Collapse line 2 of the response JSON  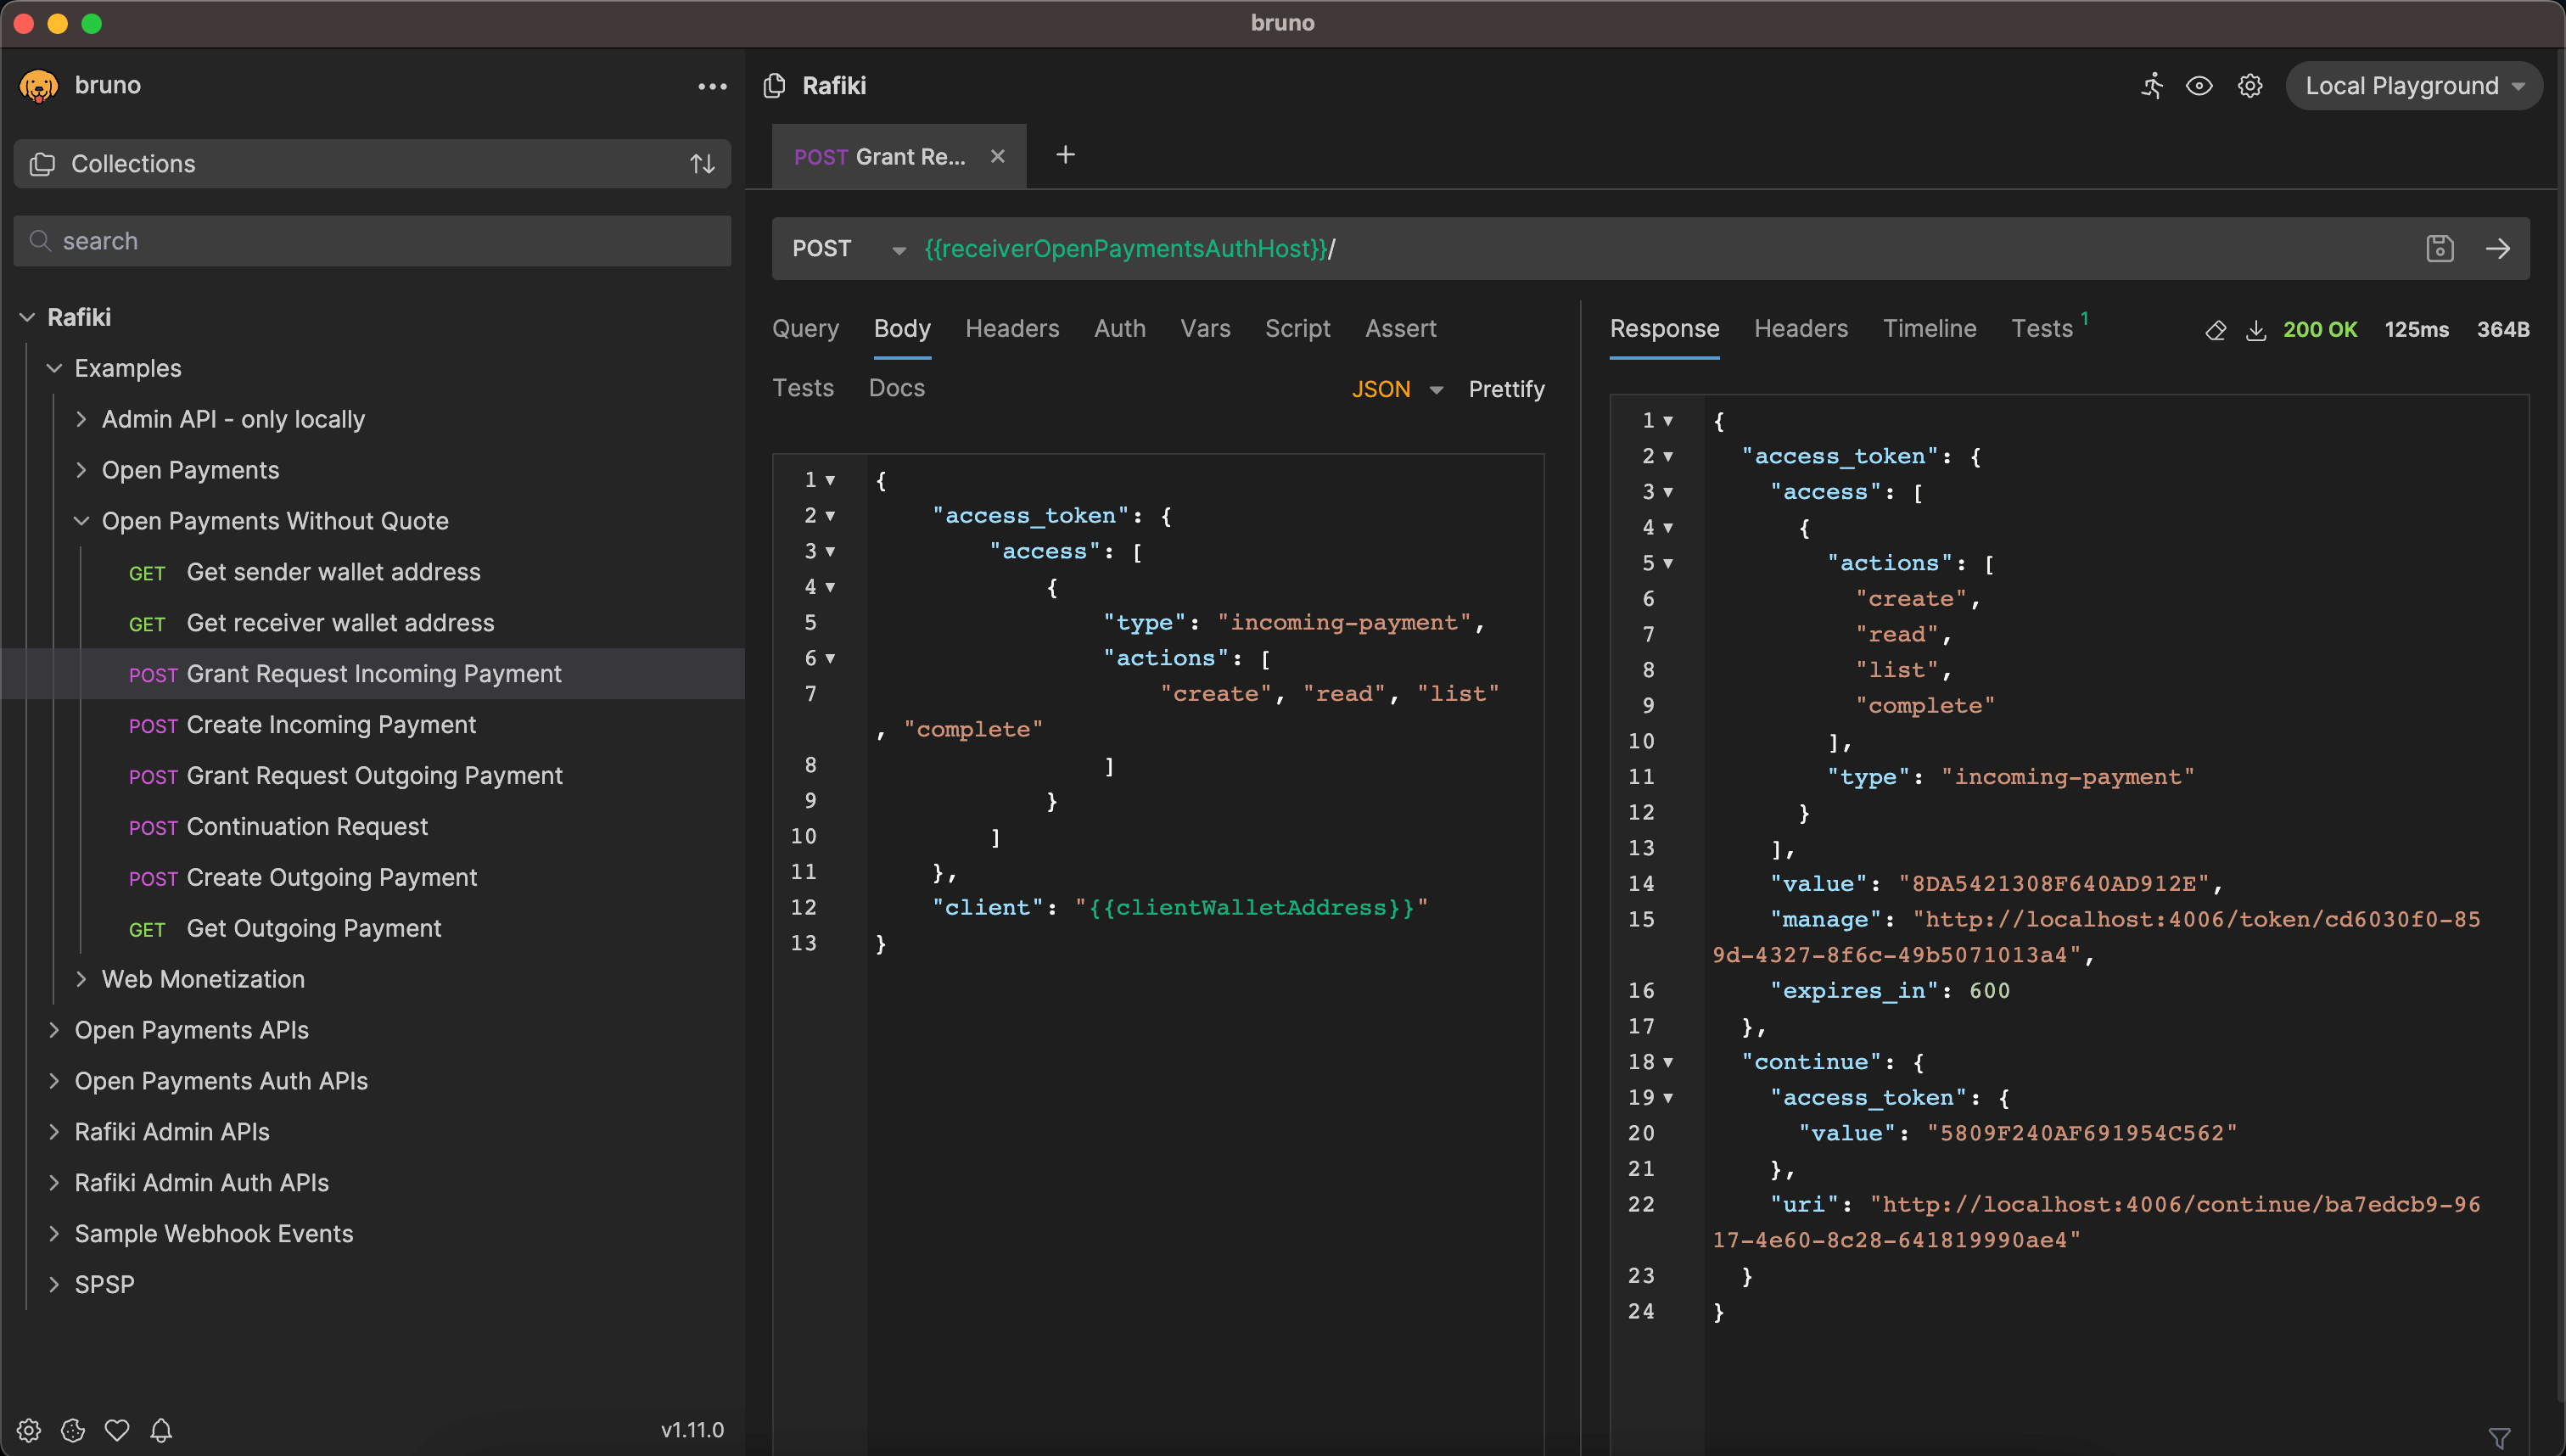1667,456
